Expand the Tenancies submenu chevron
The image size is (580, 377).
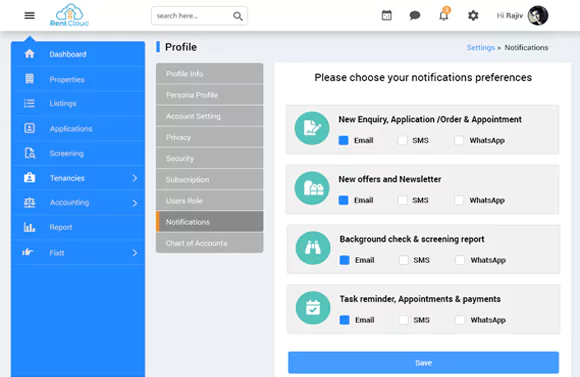[135, 178]
